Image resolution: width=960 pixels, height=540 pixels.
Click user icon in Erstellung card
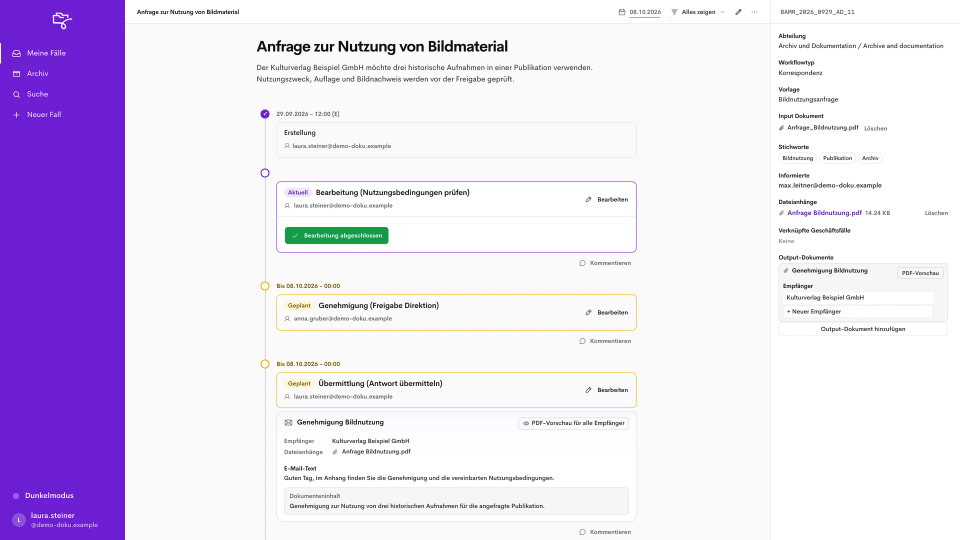(x=287, y=146)
